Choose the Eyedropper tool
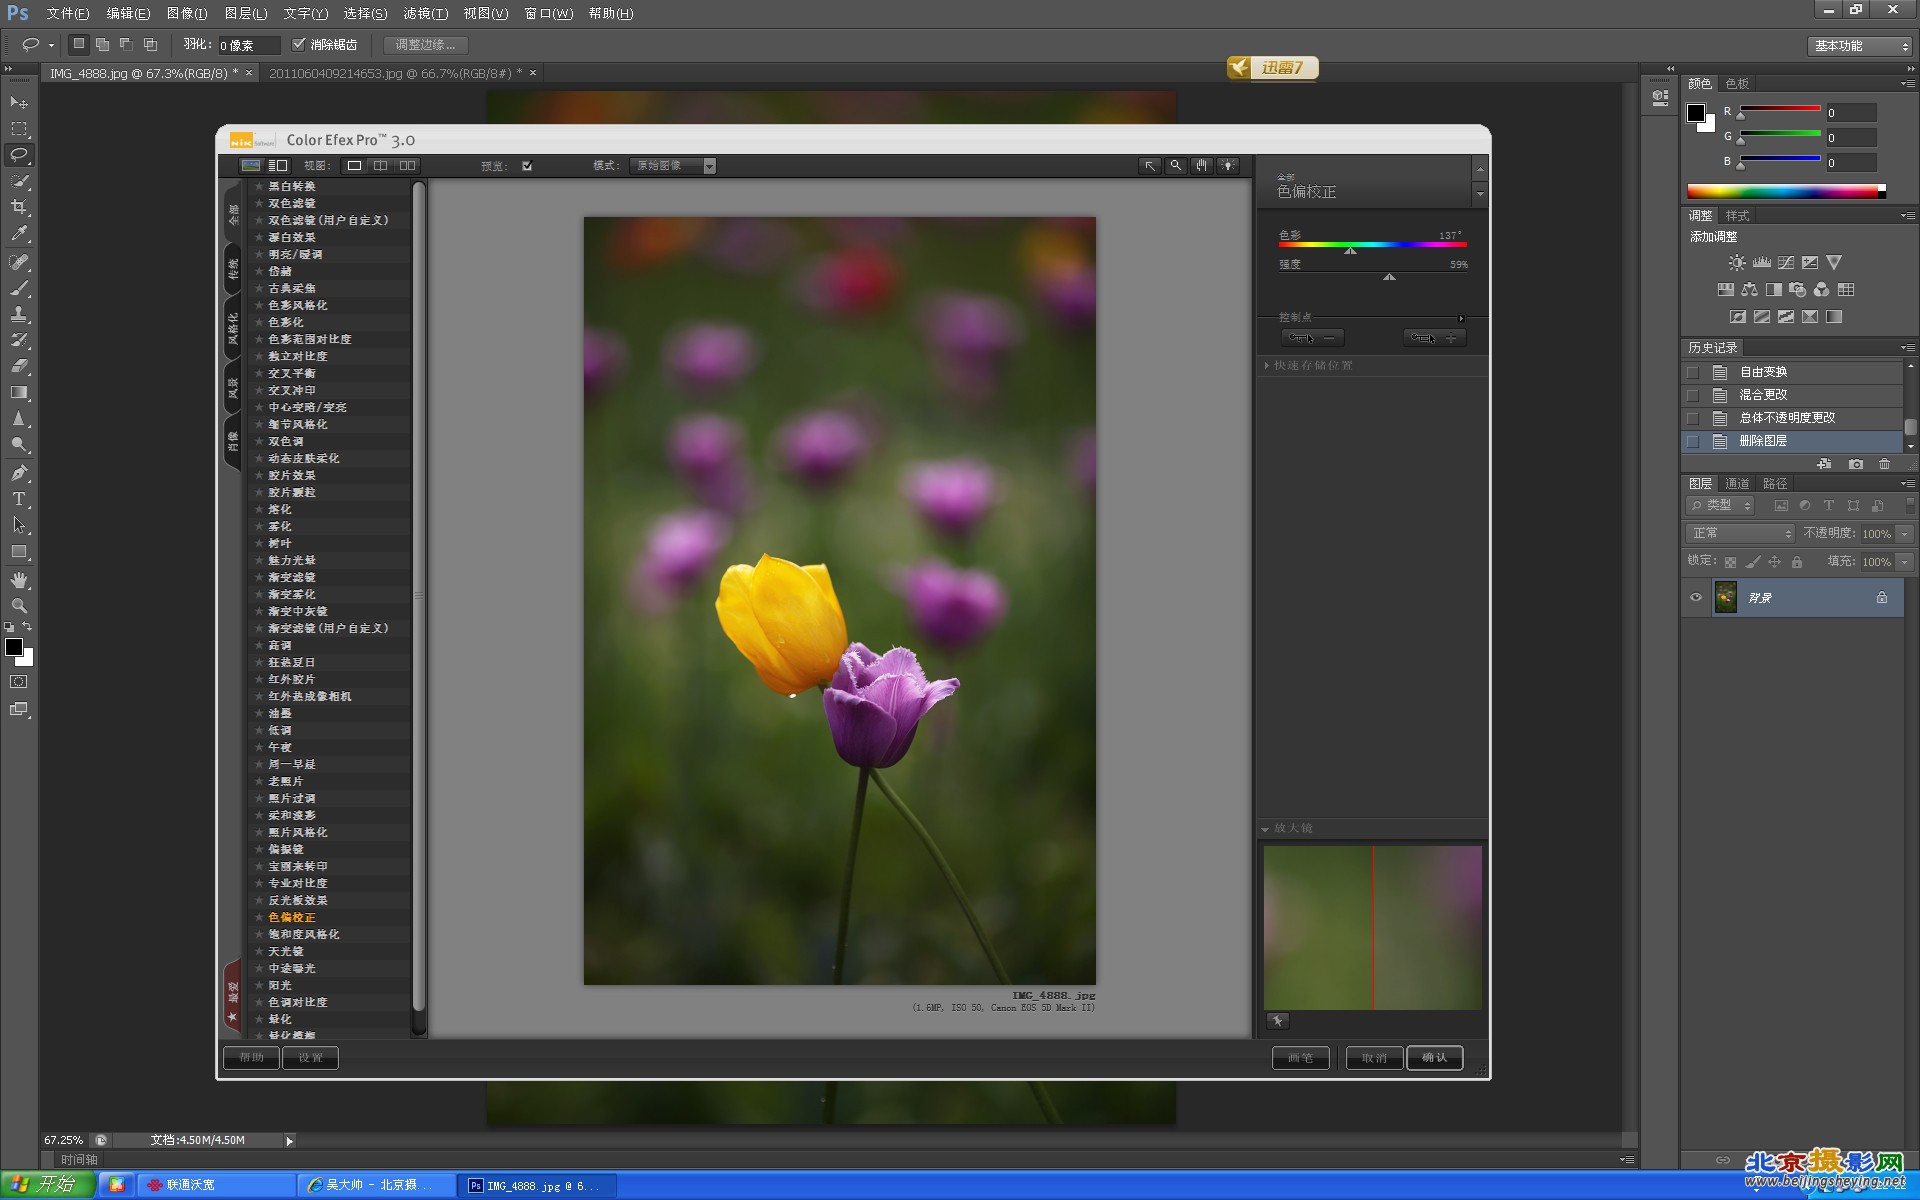 click(x=19, y=233)
